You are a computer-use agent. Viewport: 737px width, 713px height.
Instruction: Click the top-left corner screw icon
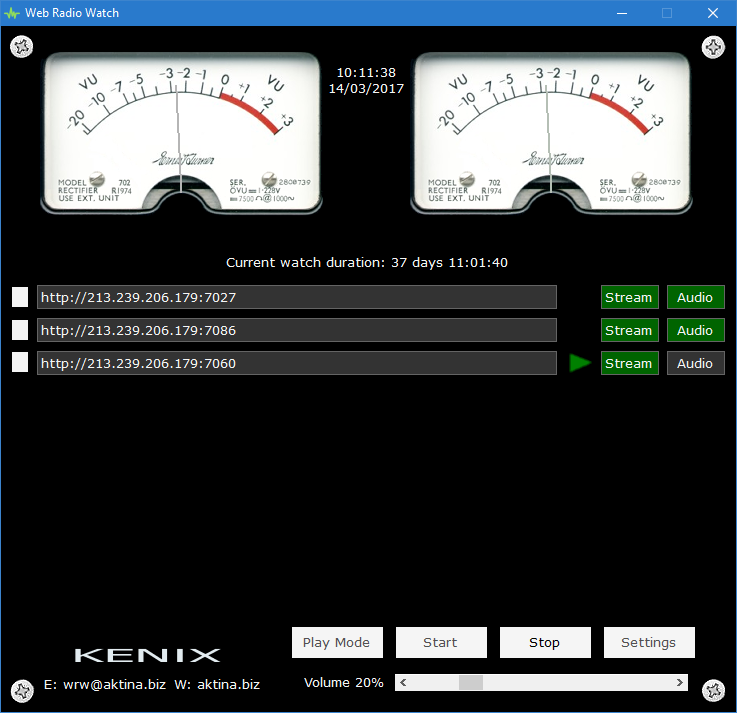click(22, 47)
